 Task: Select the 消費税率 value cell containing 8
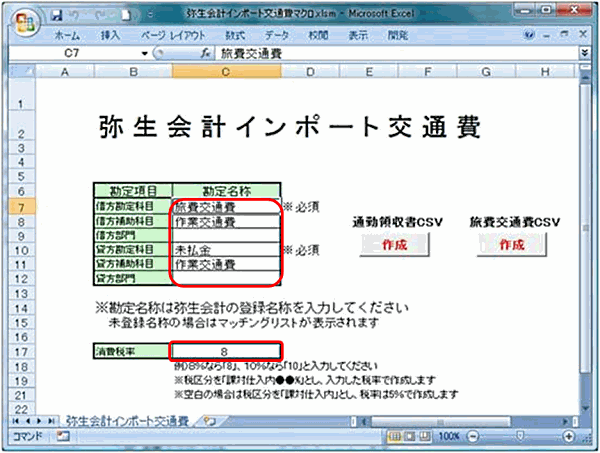click(x=227, y=351)
